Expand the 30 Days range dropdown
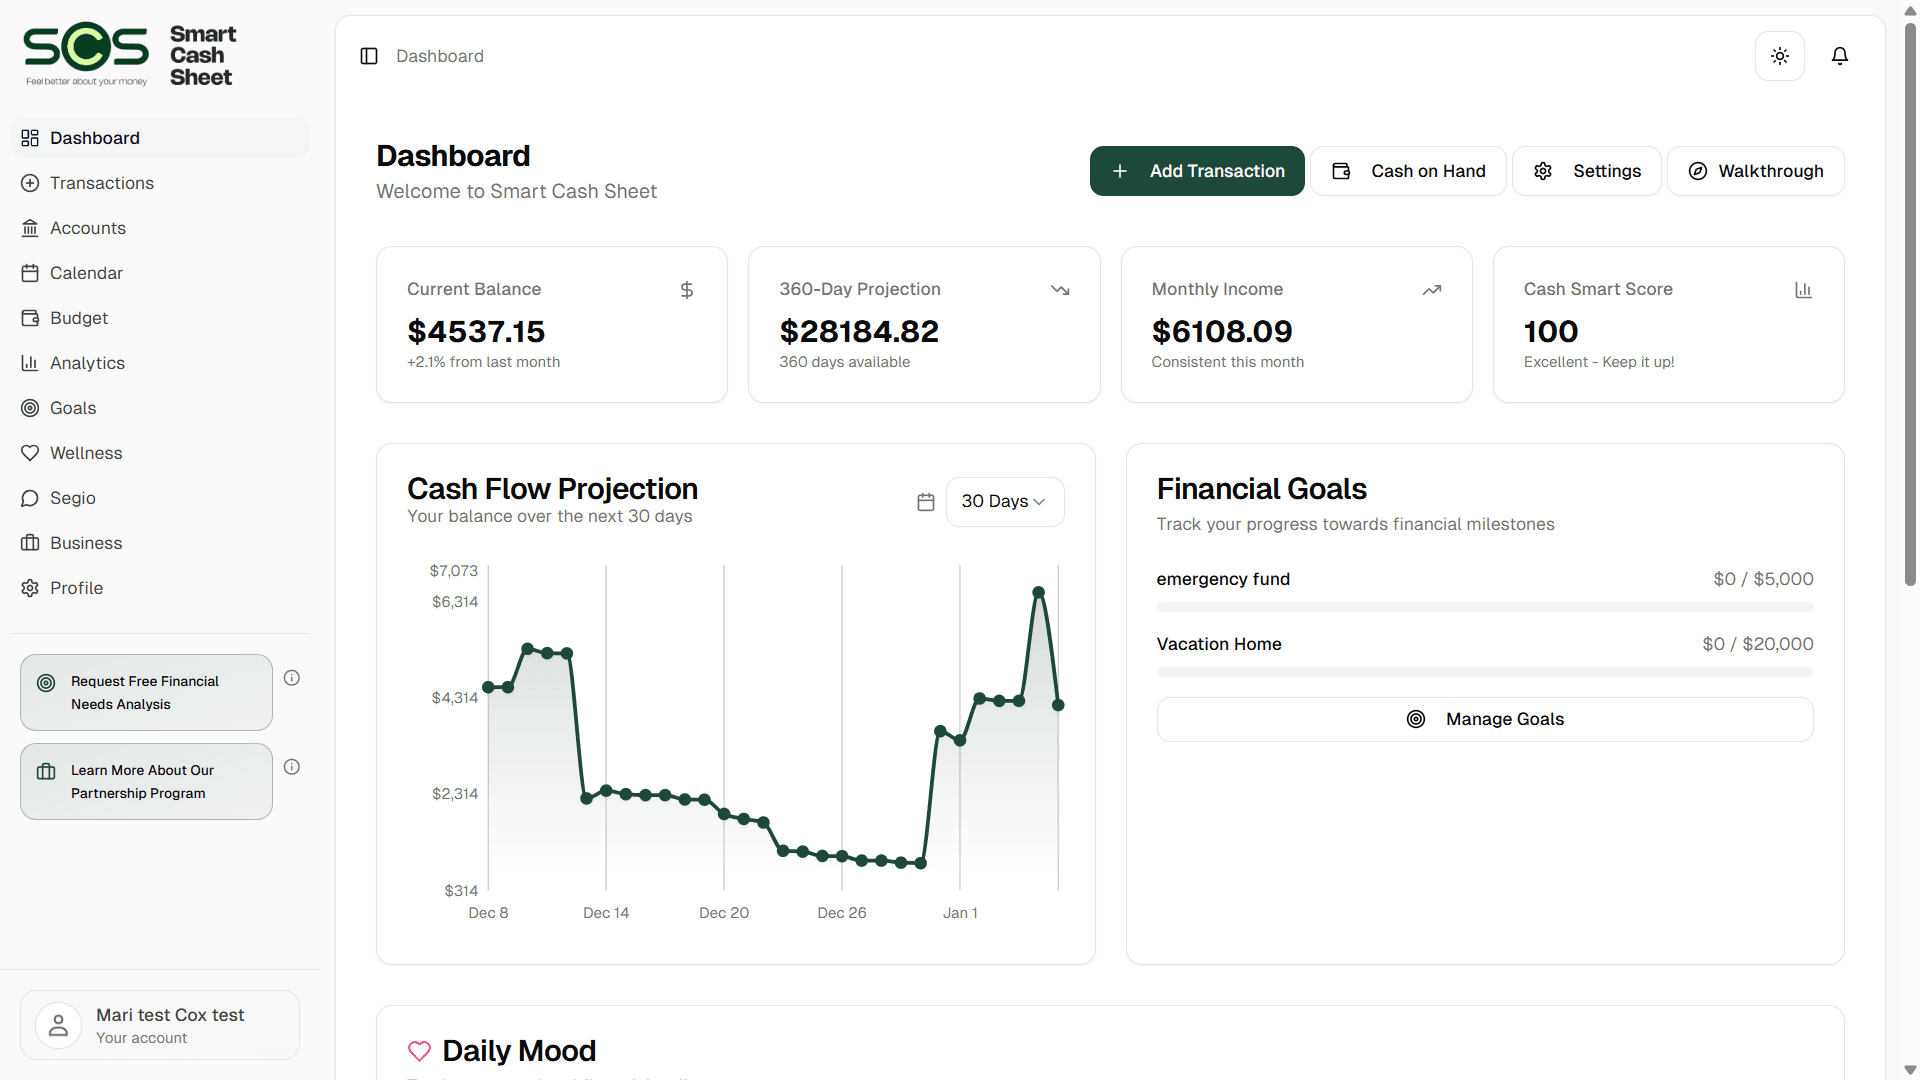Viewport: 1920px width, 1080px height. [1004, 502]
